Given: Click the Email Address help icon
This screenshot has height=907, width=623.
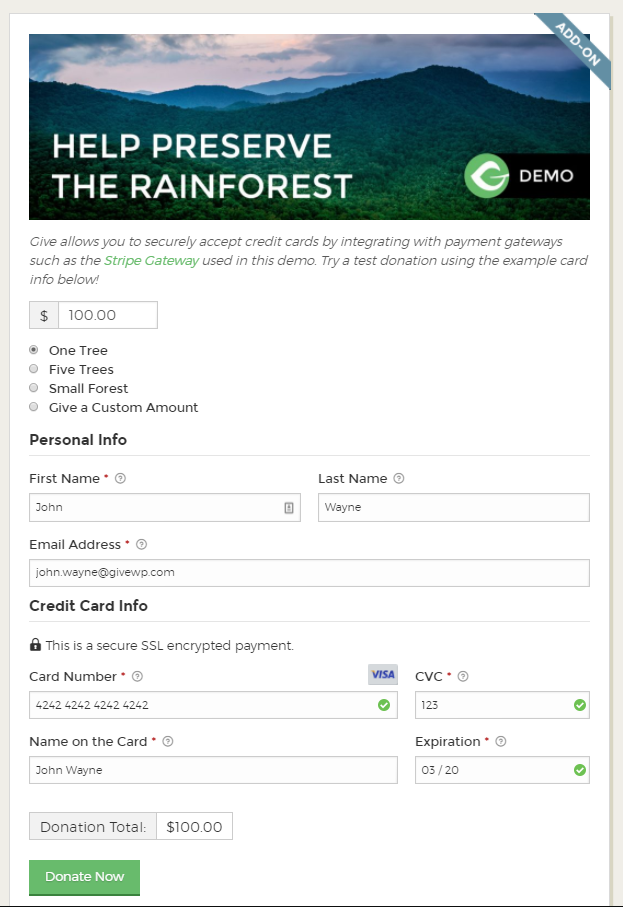Looking at the screenshot, I should 141,544.
